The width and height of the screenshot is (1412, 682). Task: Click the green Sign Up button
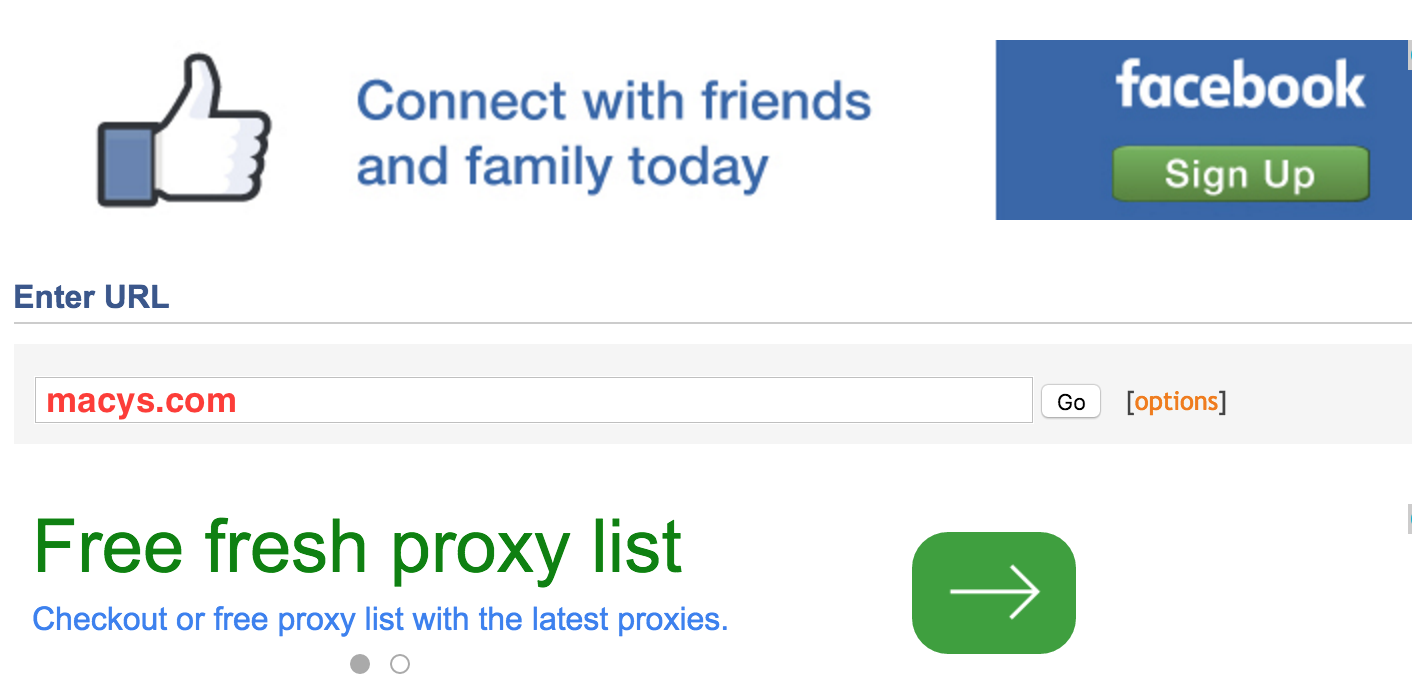pyautogui.click(x=1240, y=174)
